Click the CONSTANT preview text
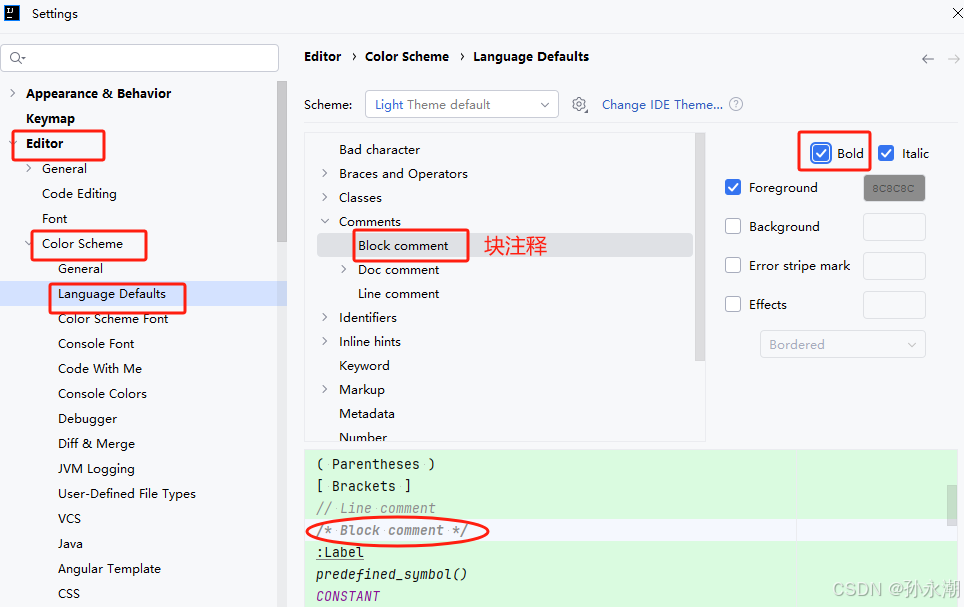Viewport: 964px width, 607px height. 348,596
